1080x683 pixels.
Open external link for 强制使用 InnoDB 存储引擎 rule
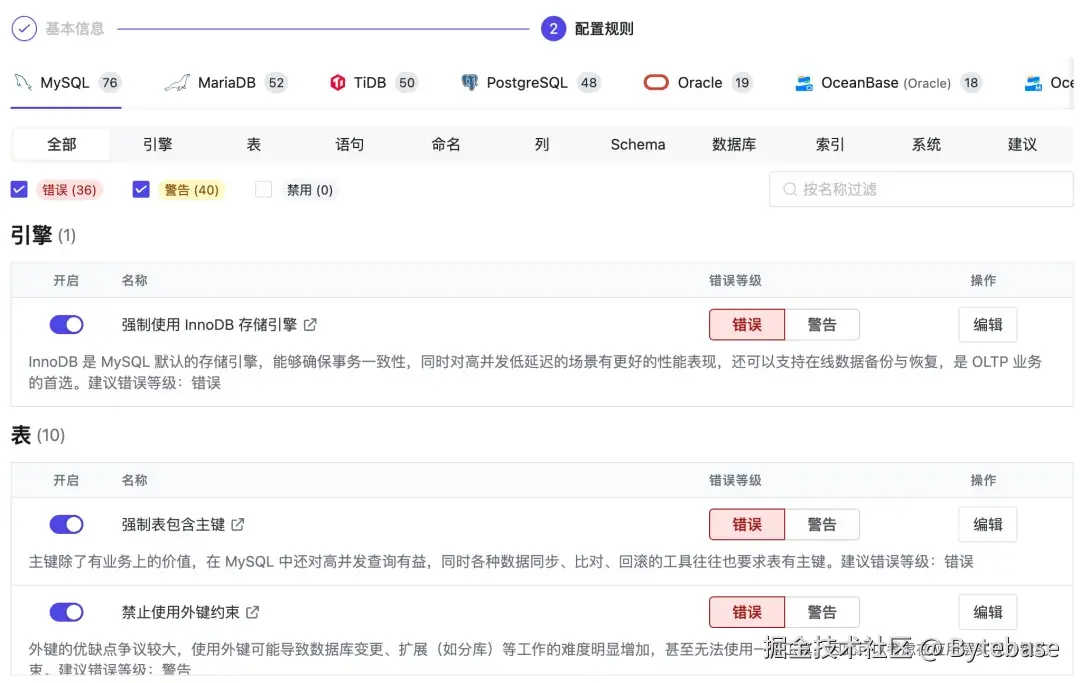pyautogui.click(x=310, y=324)
